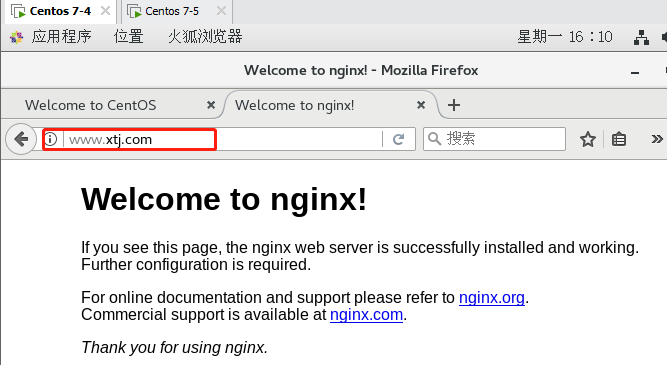Open the nginx.org link
Screen dimensions: 667x365
pyautogui.click(x=492, y=297)
